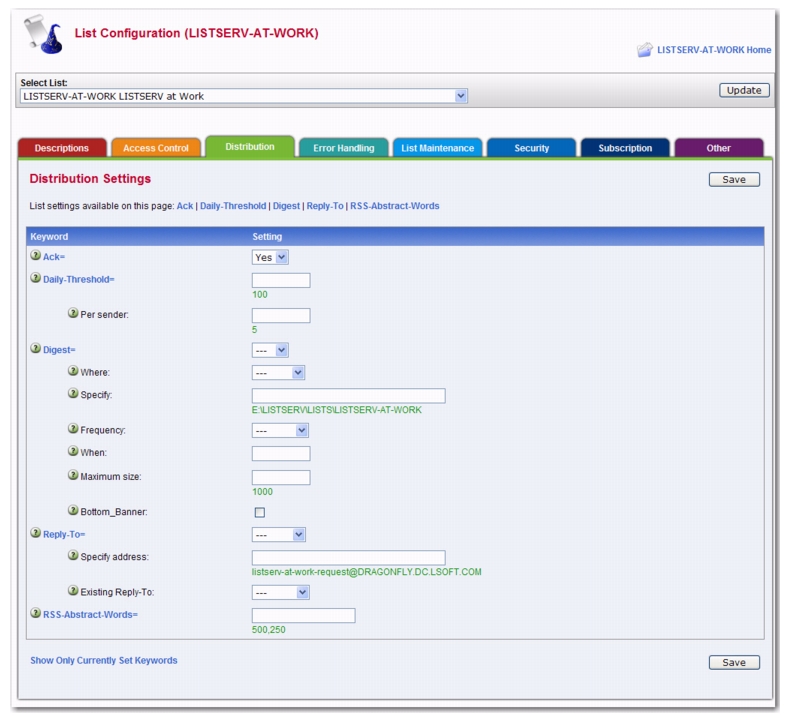Enable the Bottom_Banner checkbox
Image resolution: width=787 pixels, height=720 pixels.
pos(259,512)
